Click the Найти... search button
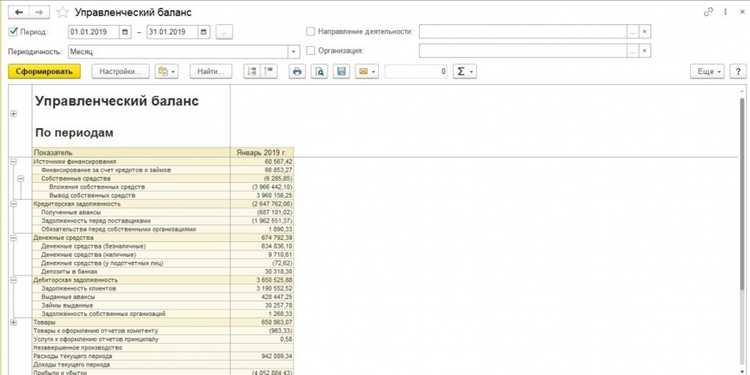 (x=211, y=71)
